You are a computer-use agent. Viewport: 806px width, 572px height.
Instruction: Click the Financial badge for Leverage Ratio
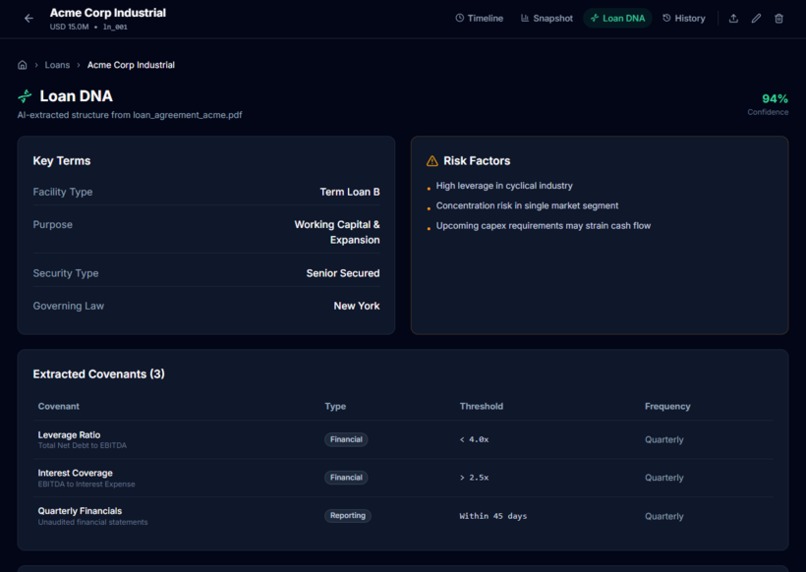click(346, 439)
